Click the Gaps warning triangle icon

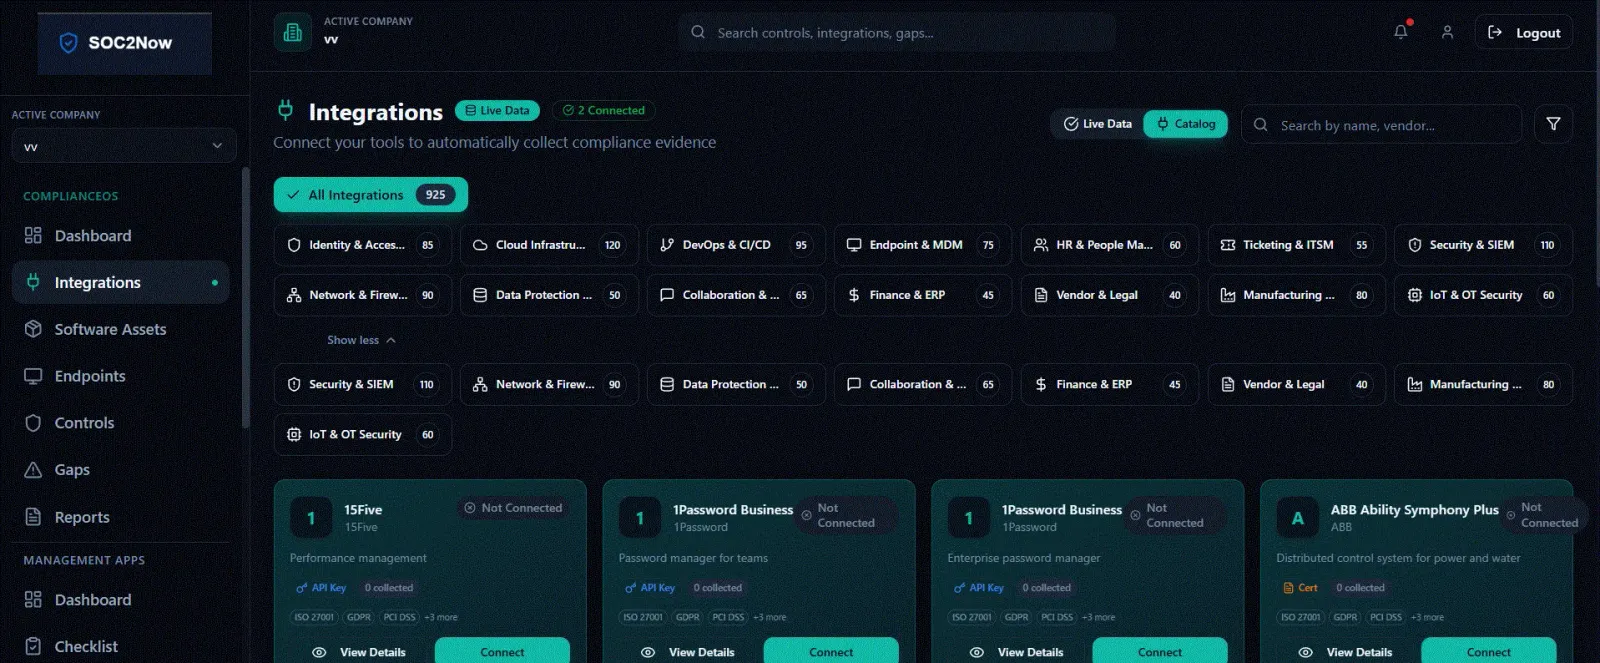(x=33, y=470)
